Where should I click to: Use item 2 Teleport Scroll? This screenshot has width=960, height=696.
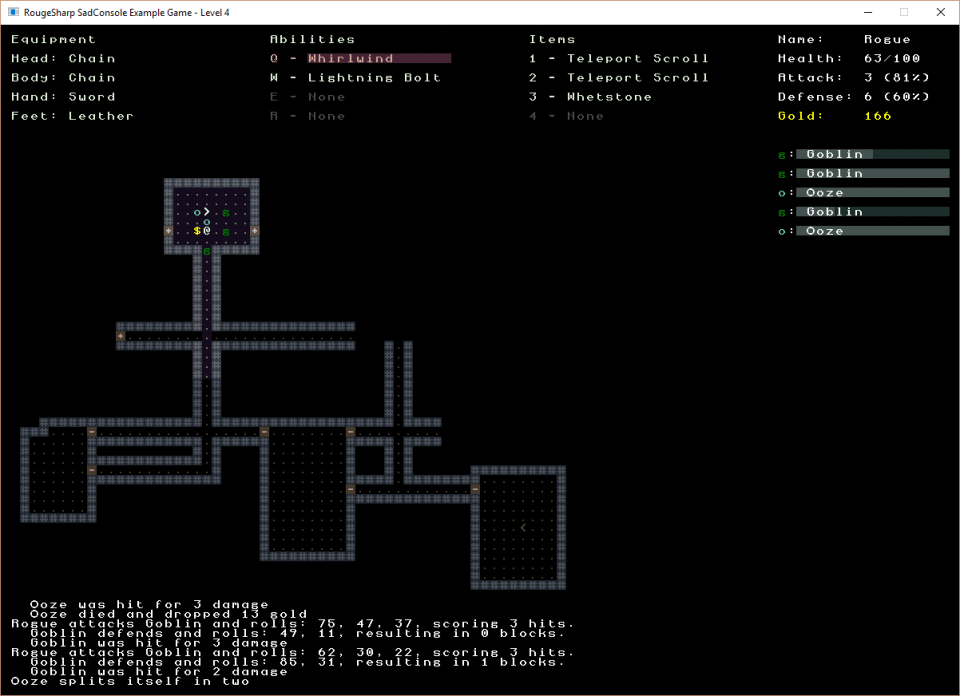(619, 78)
